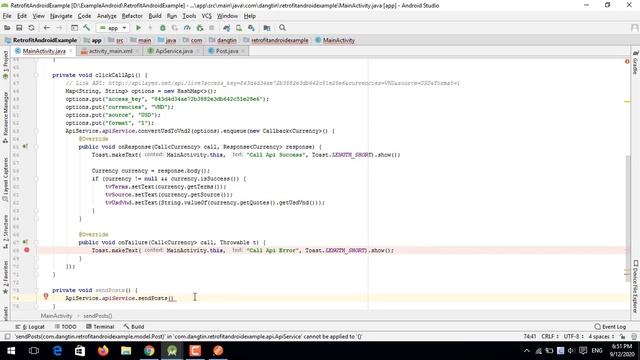The image size is (640, 360).
Task: Open Chrome from the Windows taskbar
Action: [149, 351]
